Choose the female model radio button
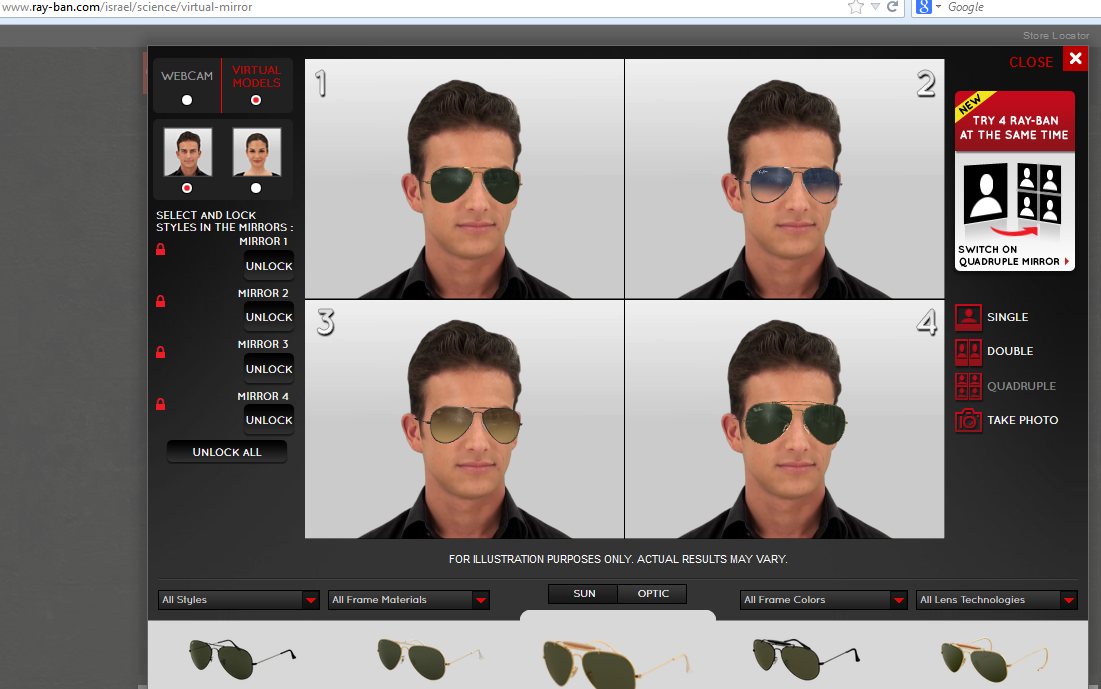 tap(256, 188)
